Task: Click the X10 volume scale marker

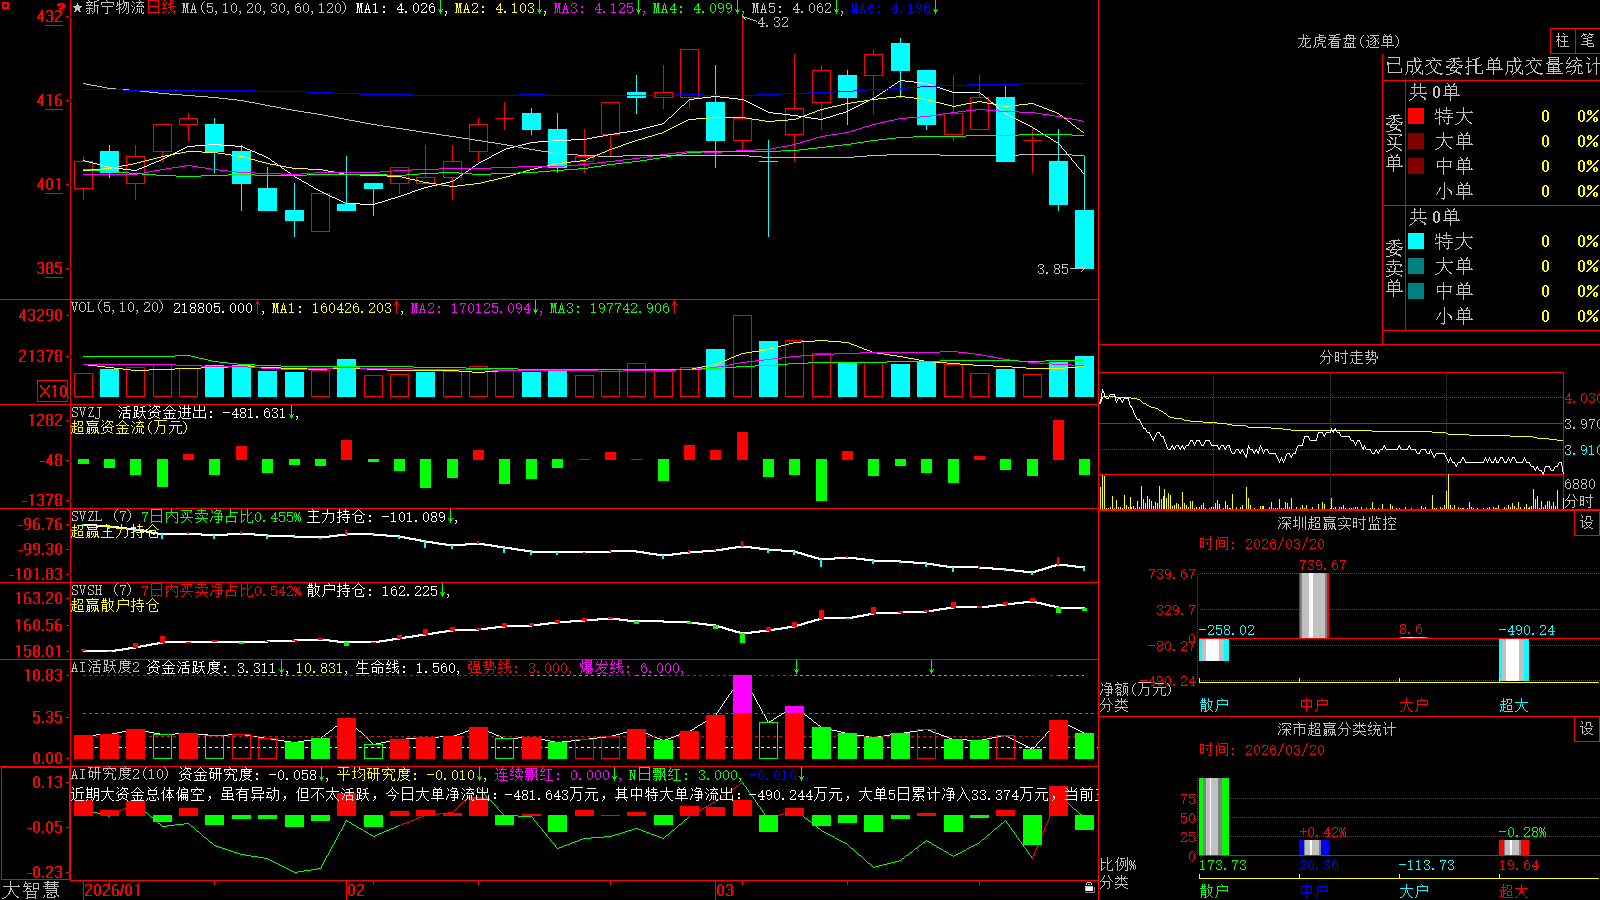Action: tap(53, 391)
